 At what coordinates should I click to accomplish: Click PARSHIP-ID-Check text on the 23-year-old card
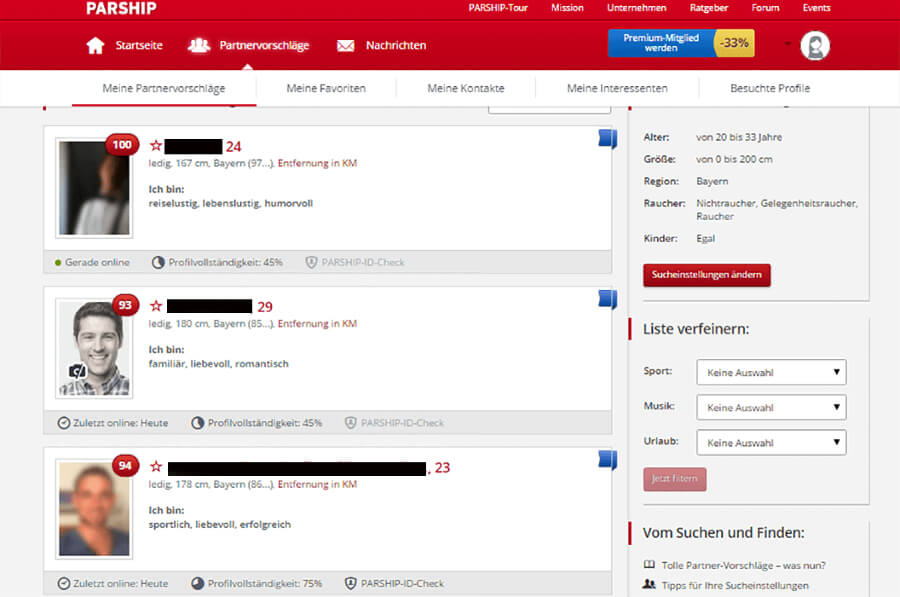tap(402, 584)
